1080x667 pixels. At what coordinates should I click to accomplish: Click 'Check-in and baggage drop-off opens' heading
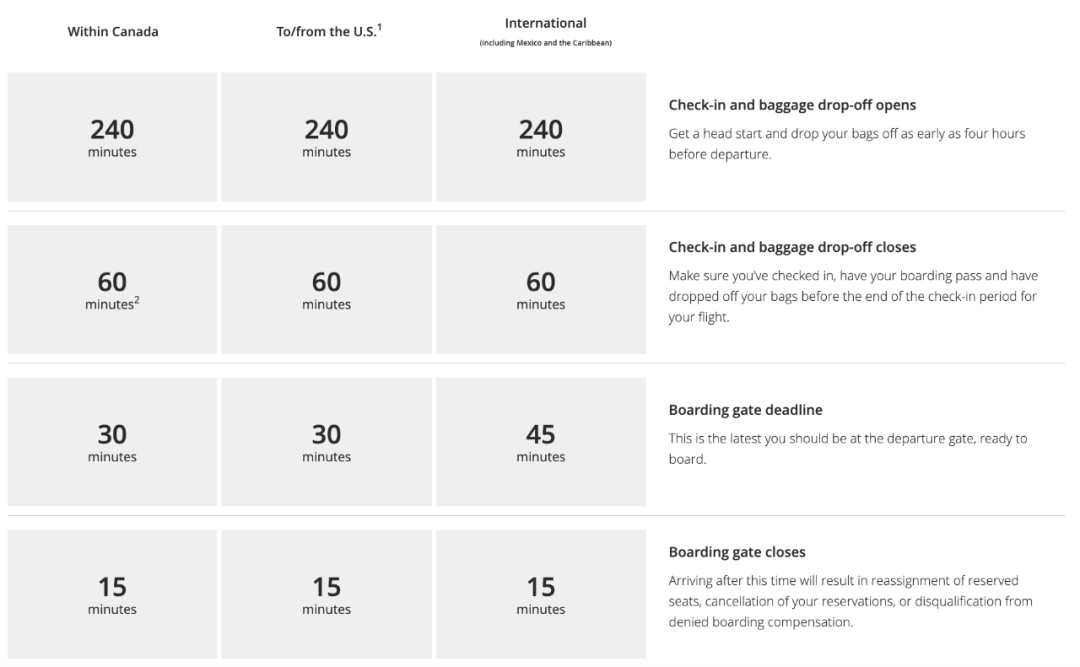tap(792, 105)
